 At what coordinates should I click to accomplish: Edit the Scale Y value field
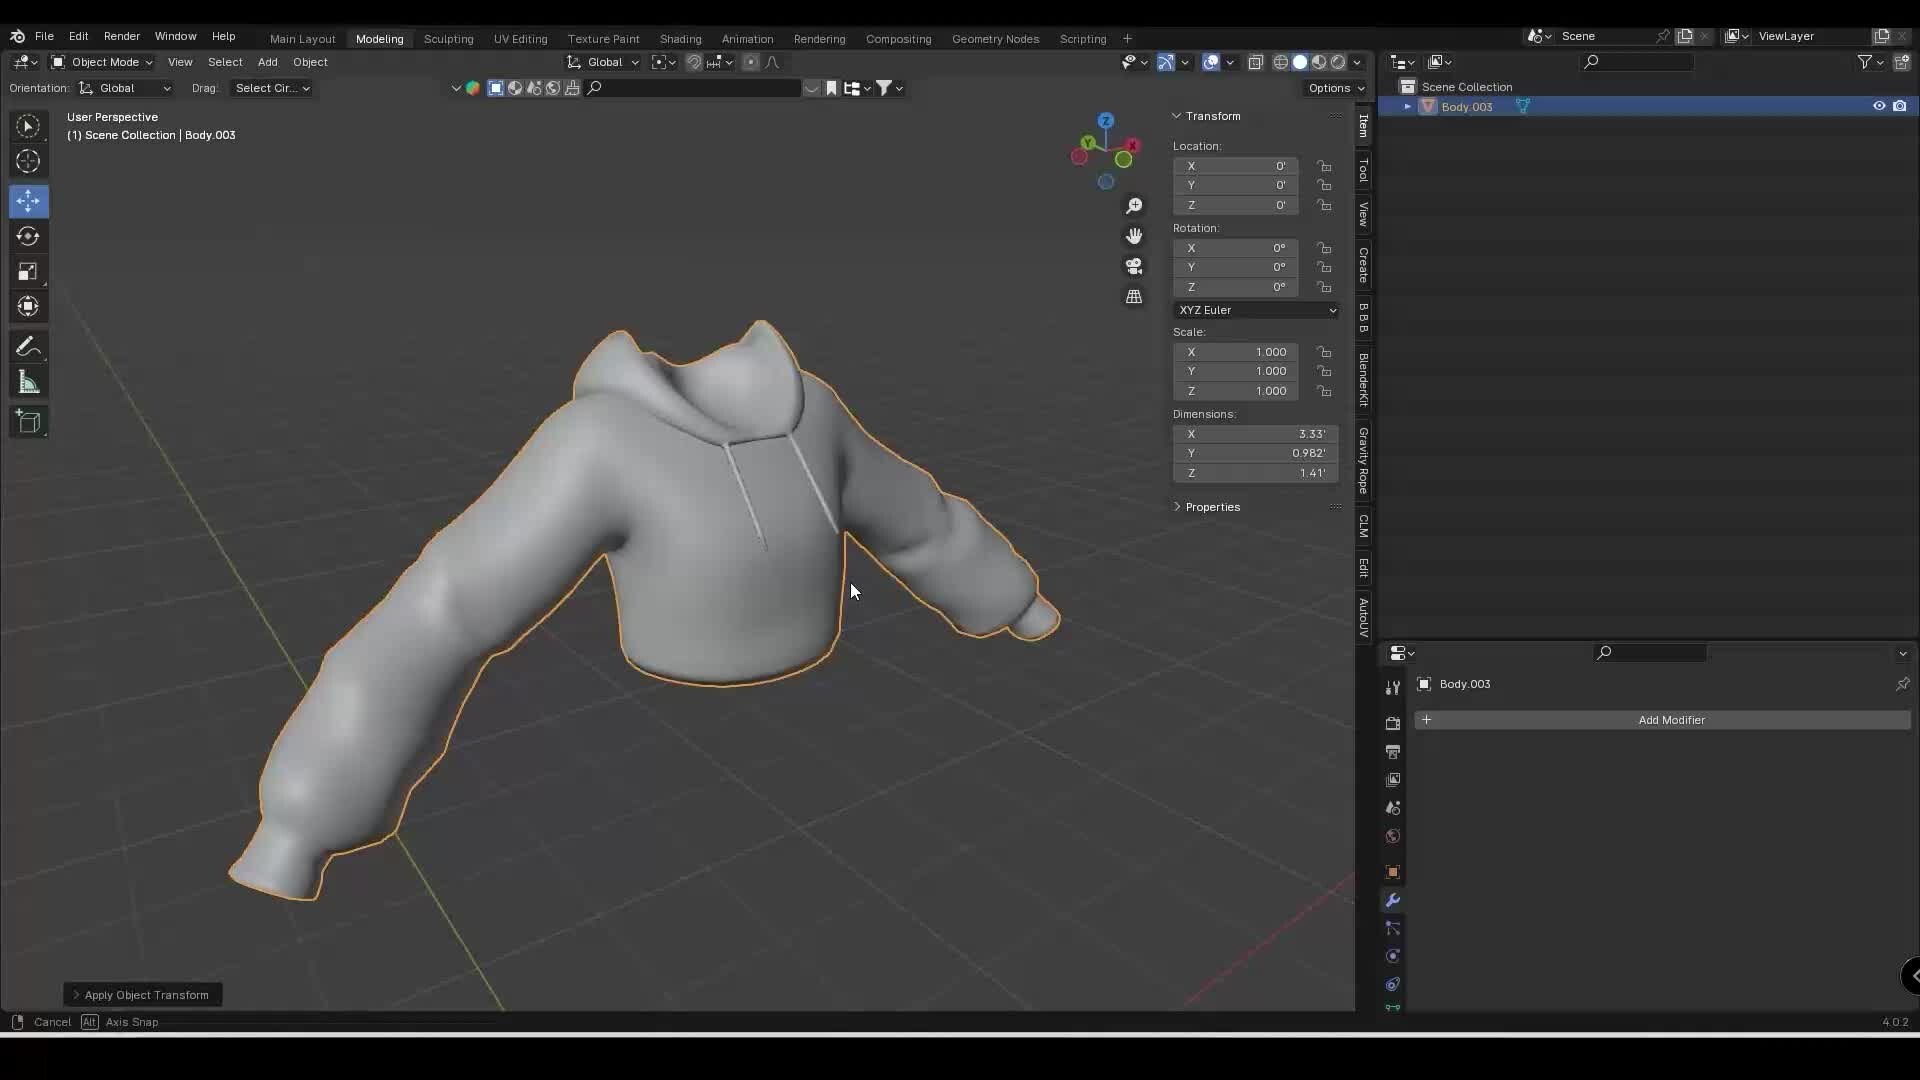point(1237,371)
